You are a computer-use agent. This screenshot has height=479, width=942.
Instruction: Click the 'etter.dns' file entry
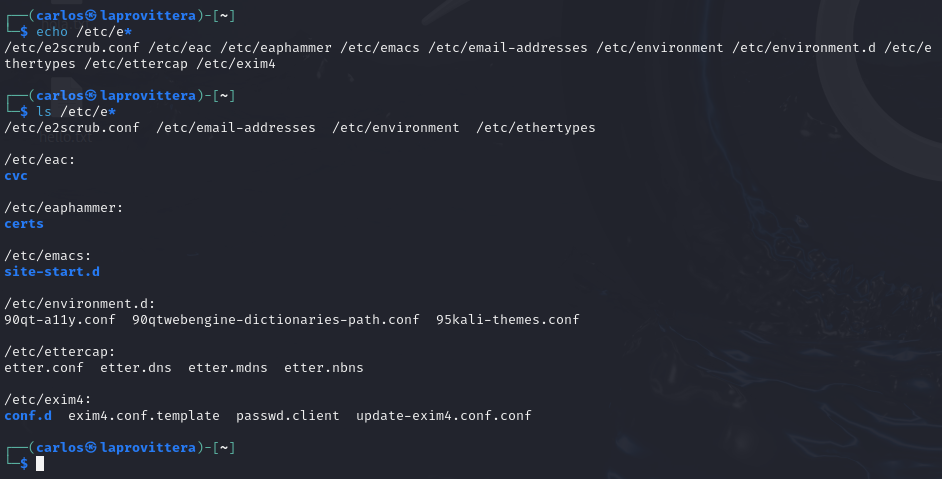[x=136, y=368]
